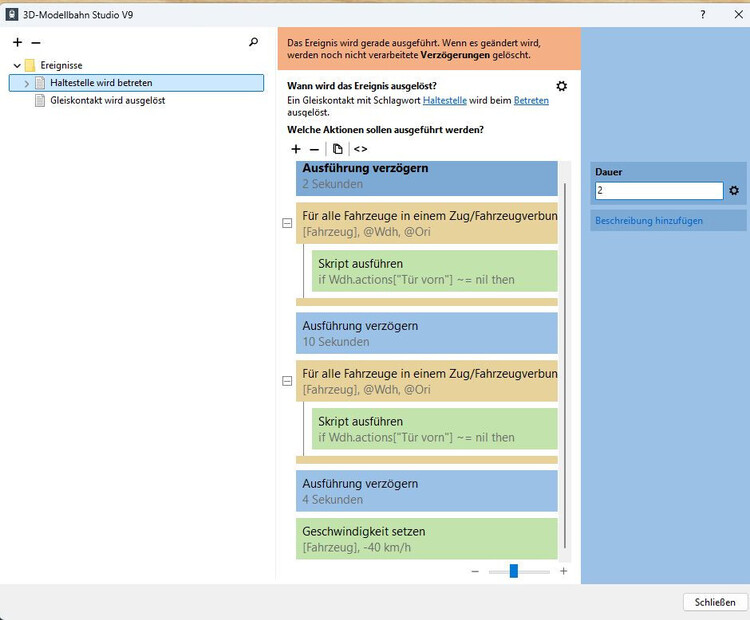Screen dimensions: 750x620
Task: Select the 4 Sekunden delay action
Action: [427, 491]
